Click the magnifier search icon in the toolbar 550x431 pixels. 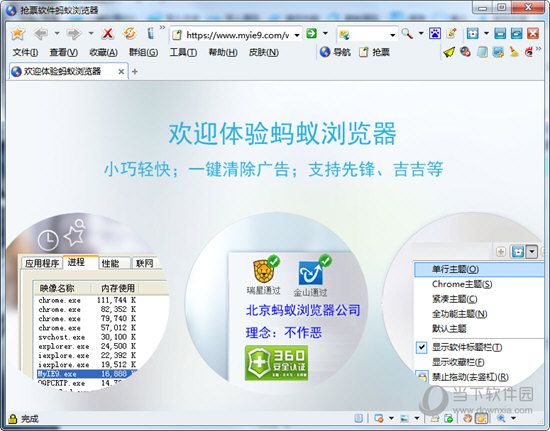tap(407, 34)
